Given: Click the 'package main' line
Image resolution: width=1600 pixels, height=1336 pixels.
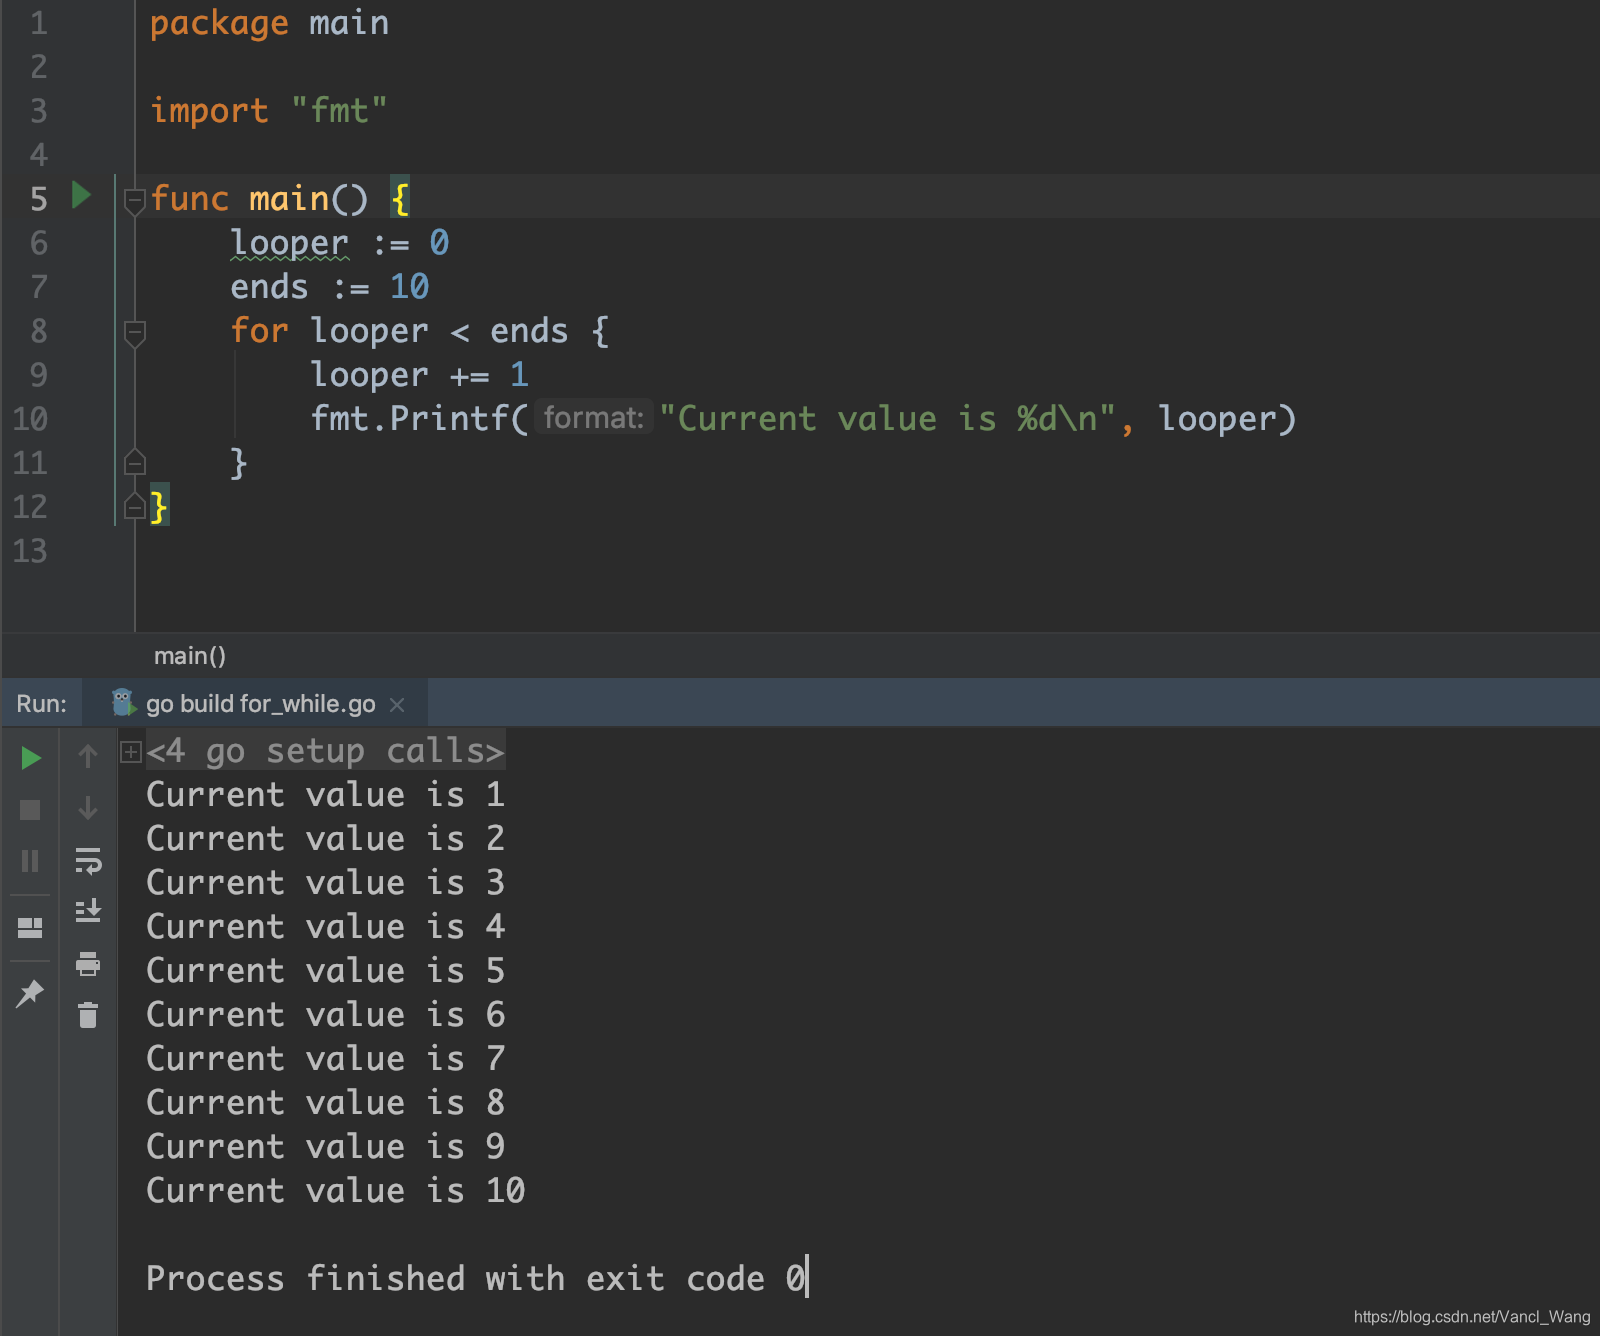Looking at the screenshot, I should click(x=269, y=22).
